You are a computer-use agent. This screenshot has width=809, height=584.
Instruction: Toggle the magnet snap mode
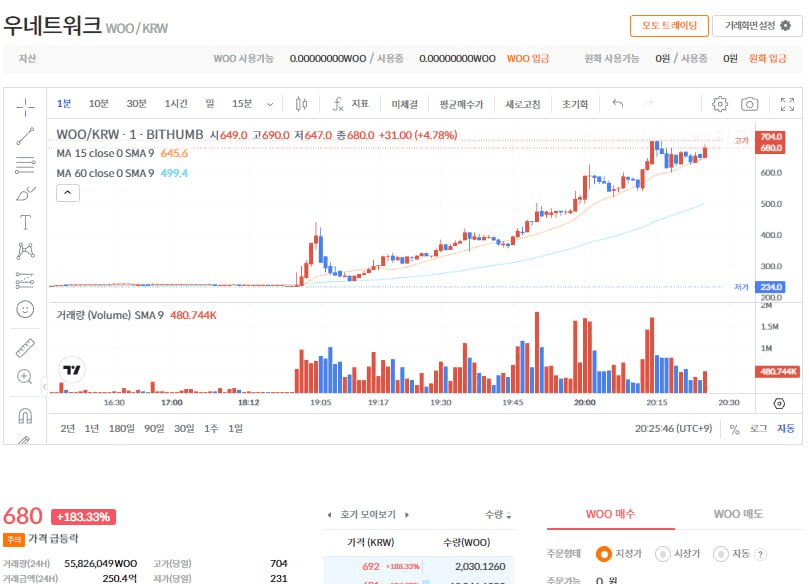coord(25,415)
